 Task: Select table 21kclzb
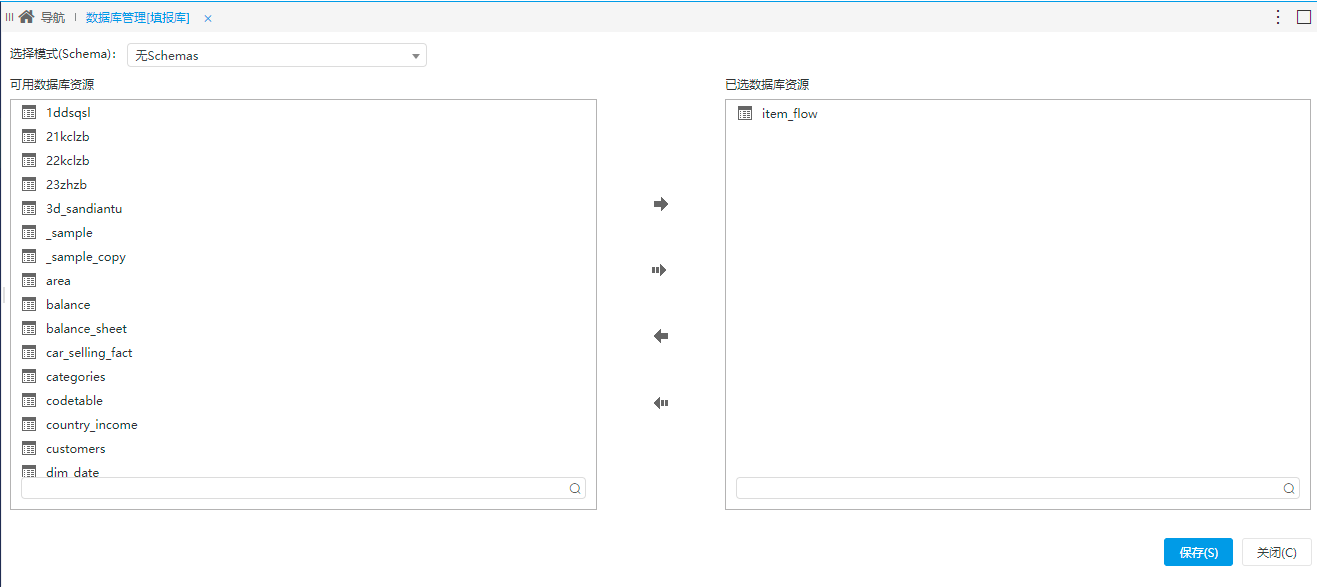click(x=68, y=137)
